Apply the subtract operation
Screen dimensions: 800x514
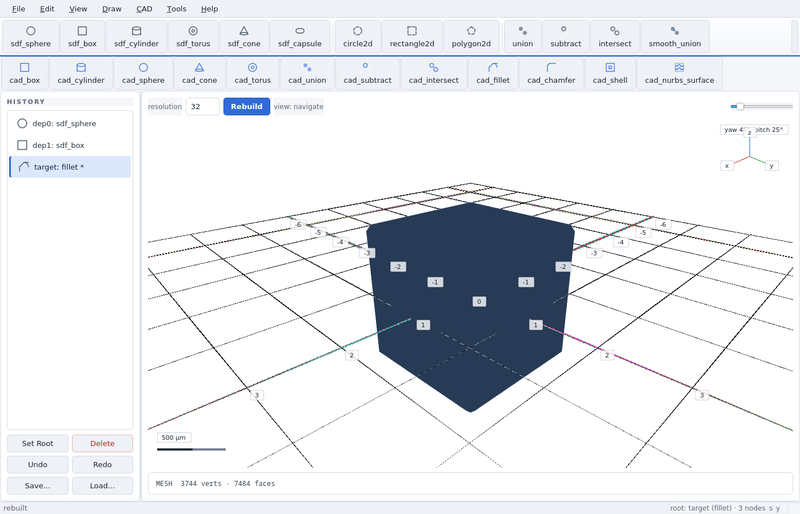[x=565, y=37]
